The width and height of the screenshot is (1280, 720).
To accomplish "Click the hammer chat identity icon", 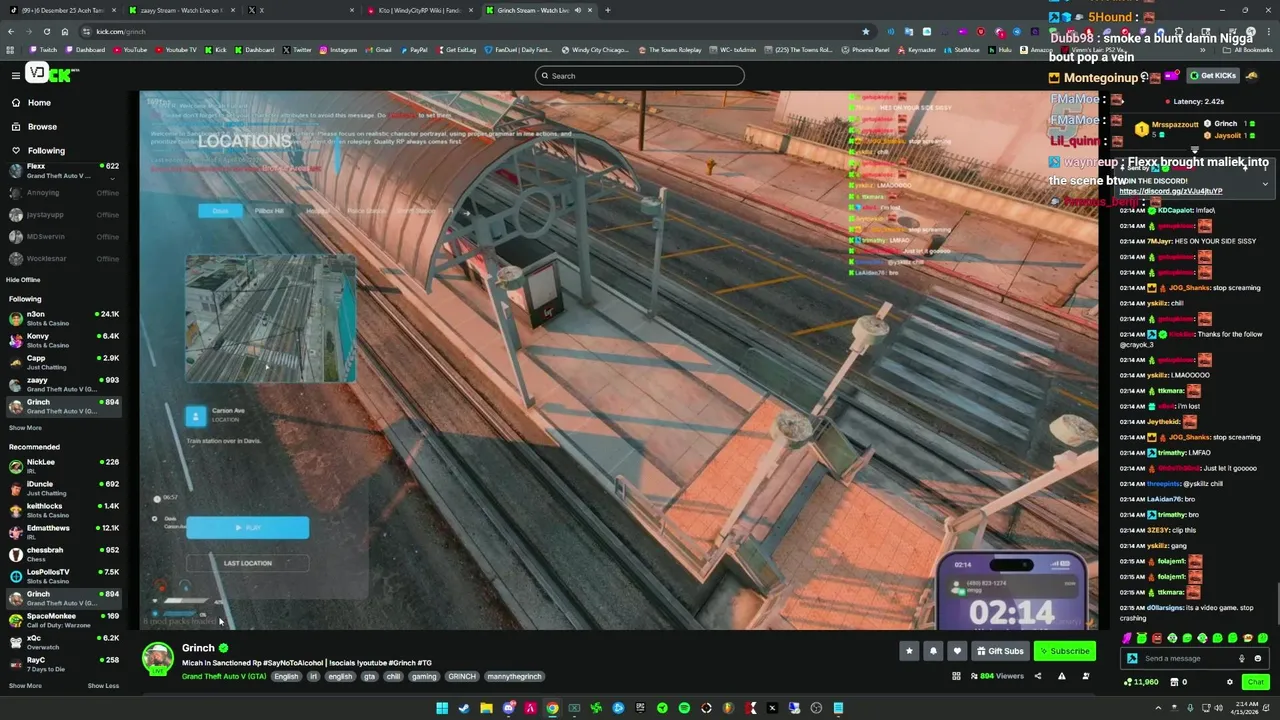I will (1132, 658).
